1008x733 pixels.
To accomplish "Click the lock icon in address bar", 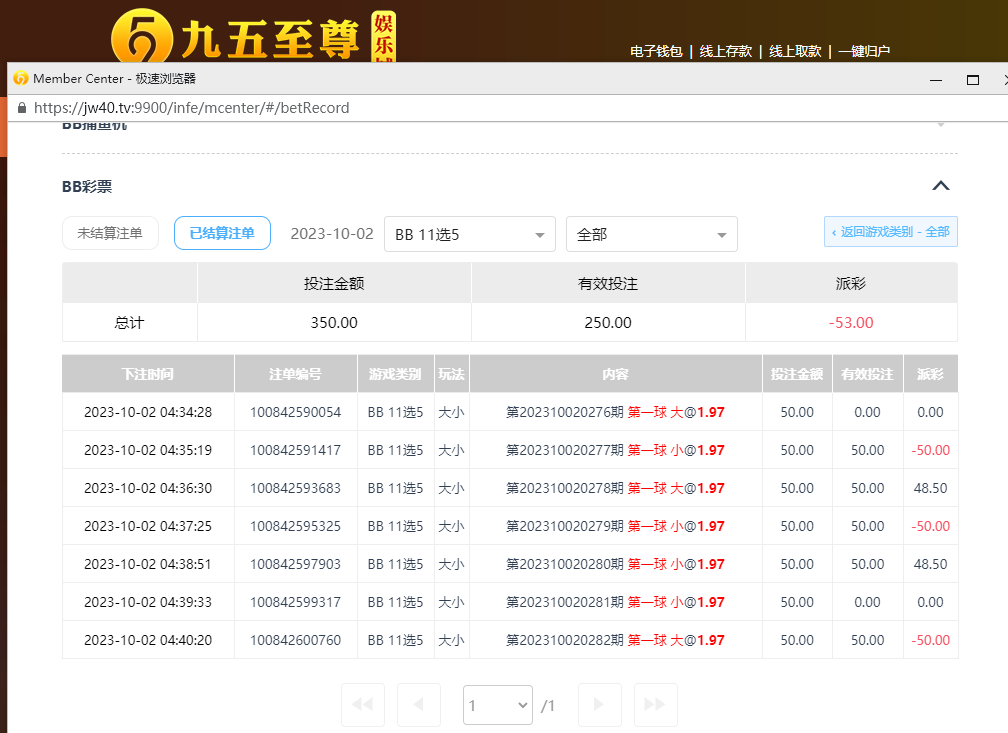I will click(21, 108).
